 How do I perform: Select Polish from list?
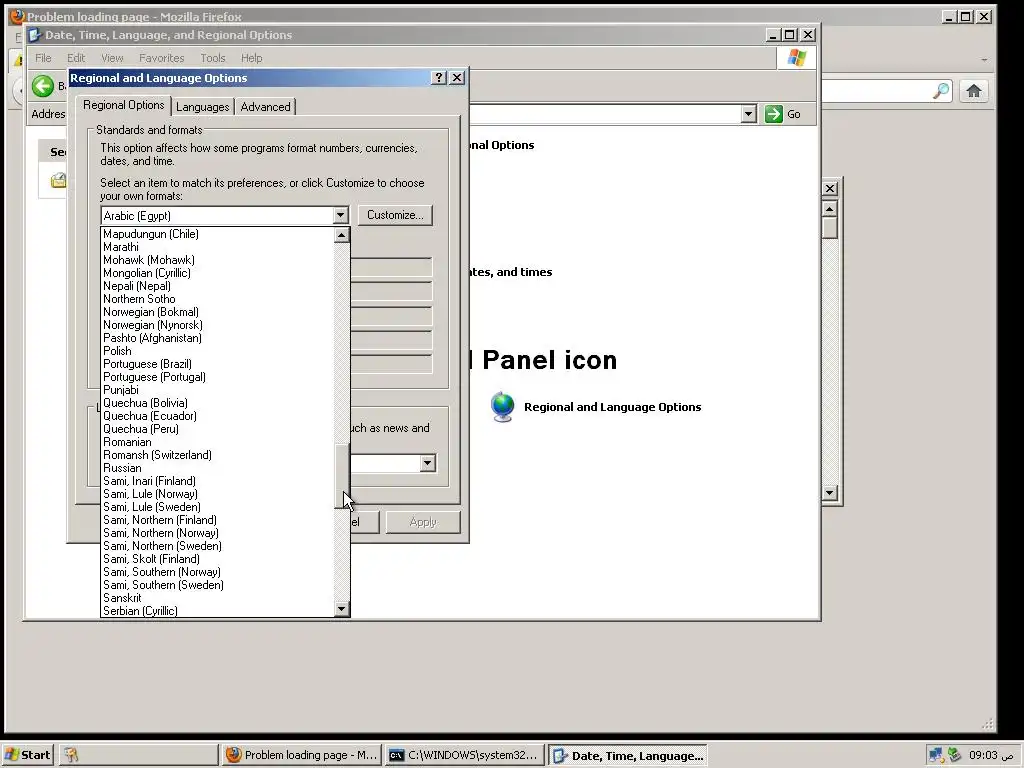click(x=217, y=351)
